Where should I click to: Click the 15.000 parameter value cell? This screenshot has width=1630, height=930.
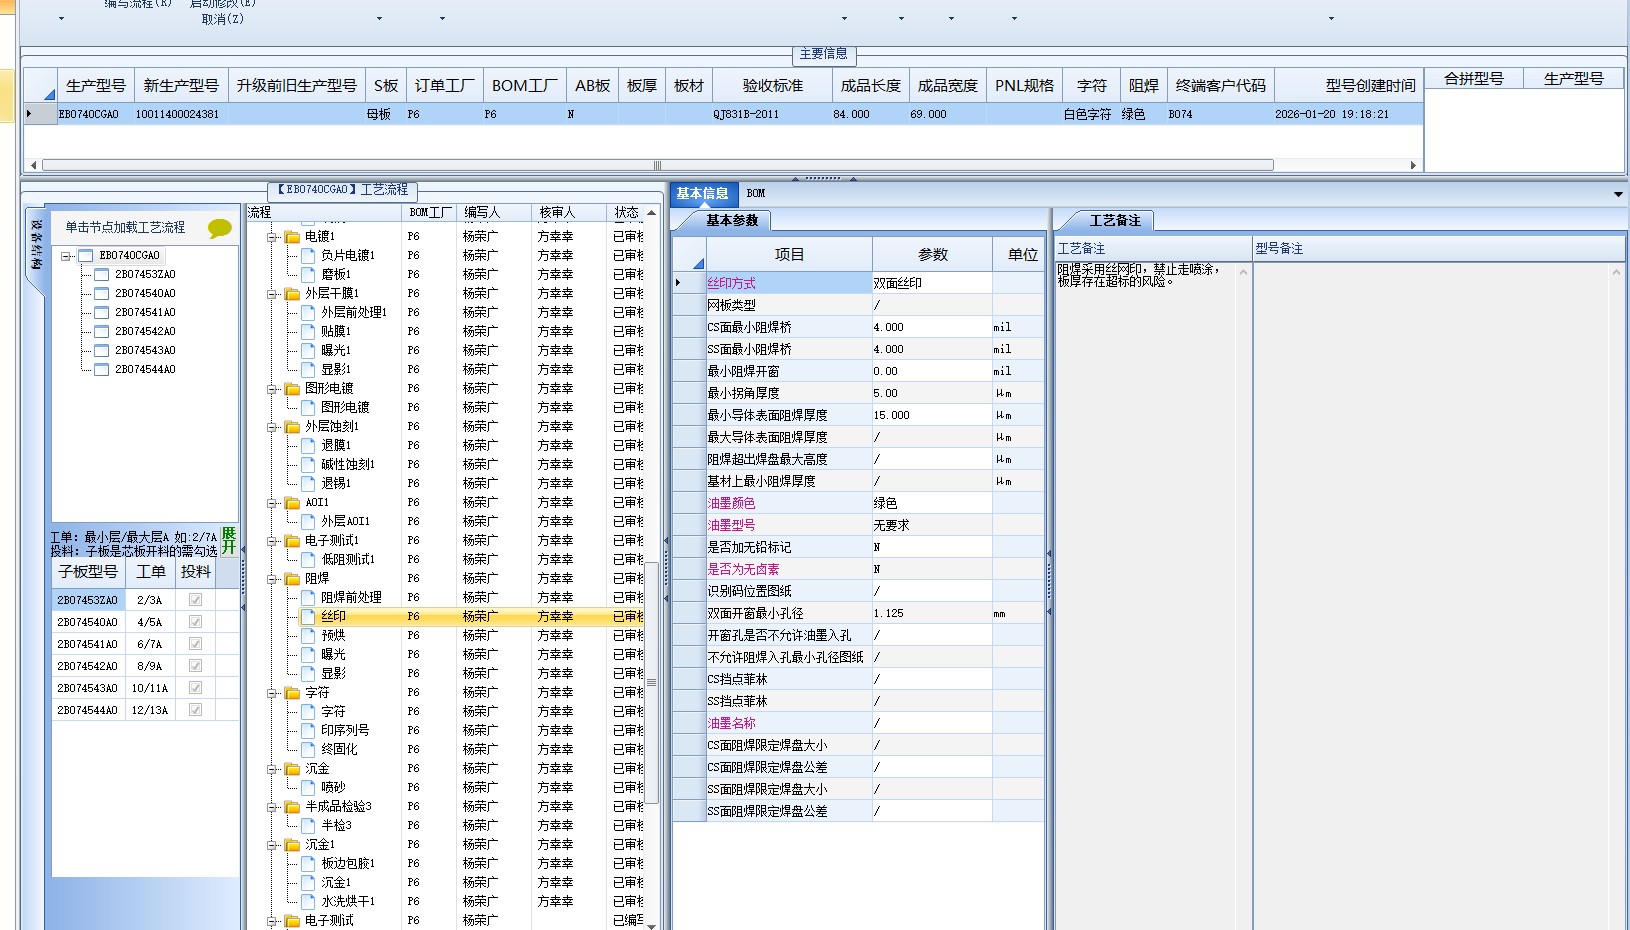pyautogui.click(x=932, y=415)
